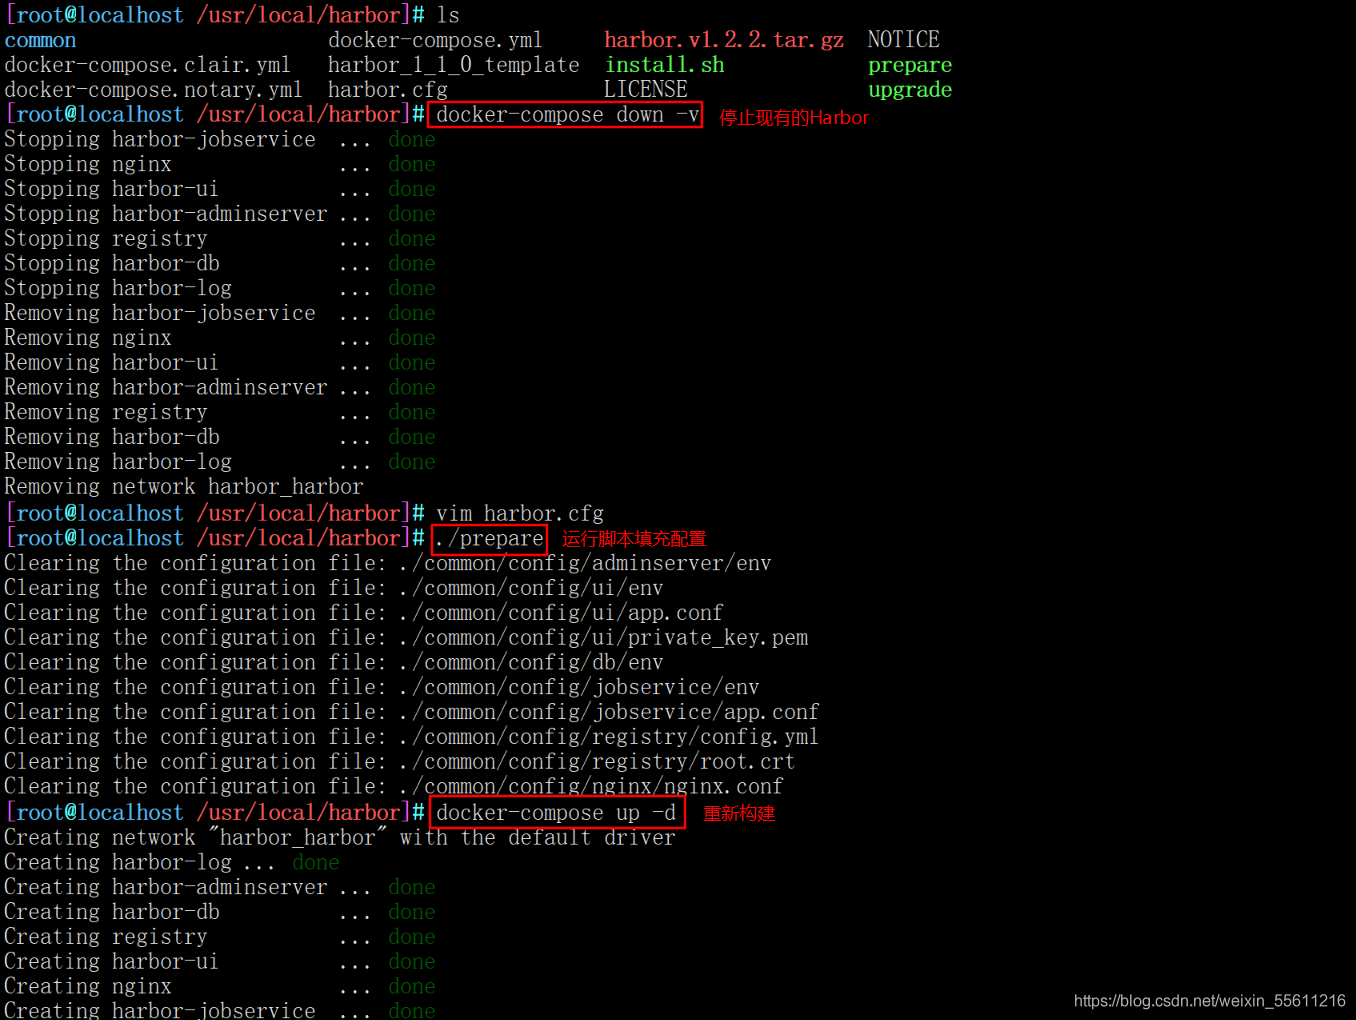Click the 'Removing harbor-db' line
This screenshot has width=1356, height=1020.
220,438
